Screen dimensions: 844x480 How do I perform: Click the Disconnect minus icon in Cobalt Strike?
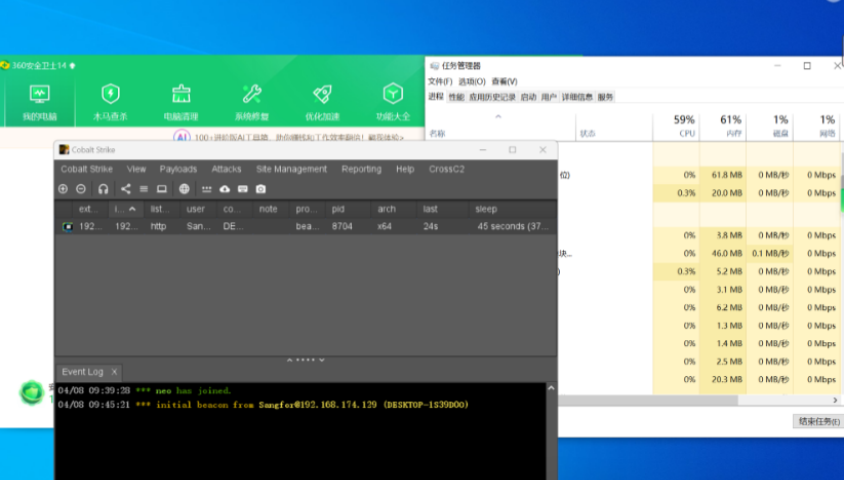[81, 189]
